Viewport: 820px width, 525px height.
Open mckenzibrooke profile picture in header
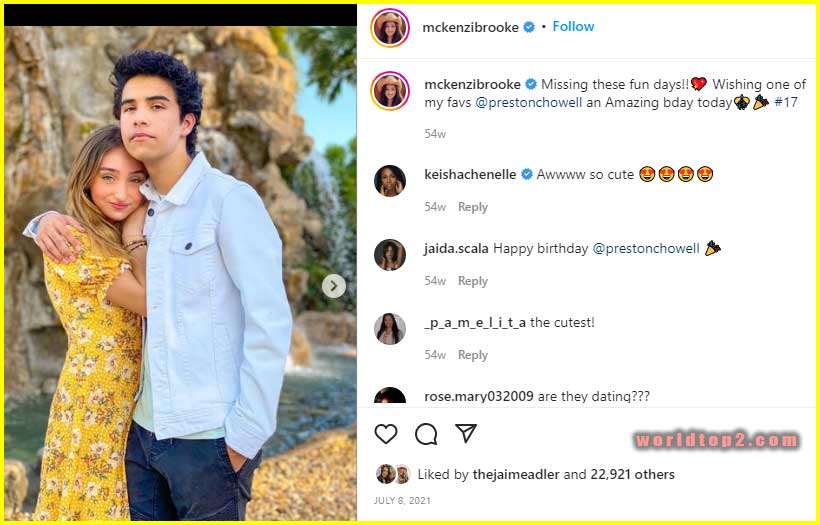point(389,28)
